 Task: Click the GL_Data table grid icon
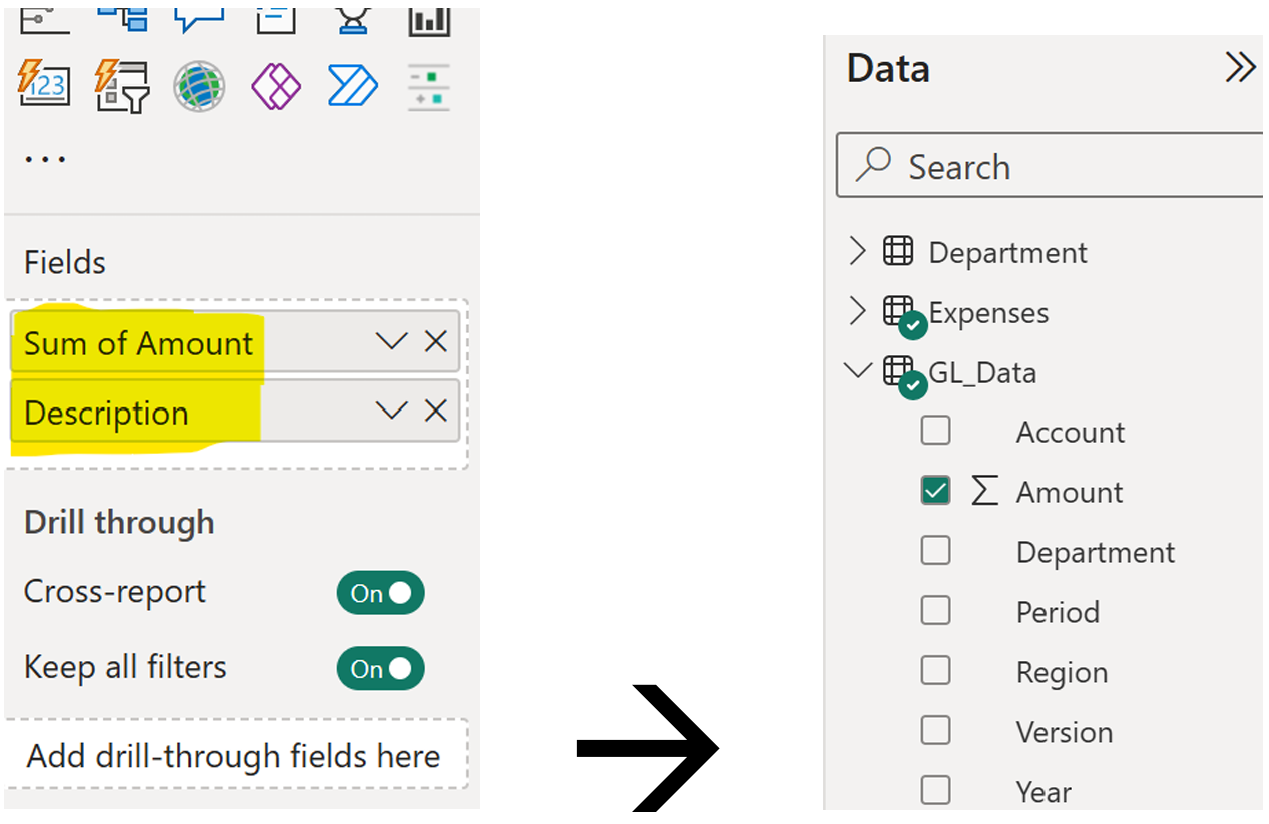click(898, 371)
